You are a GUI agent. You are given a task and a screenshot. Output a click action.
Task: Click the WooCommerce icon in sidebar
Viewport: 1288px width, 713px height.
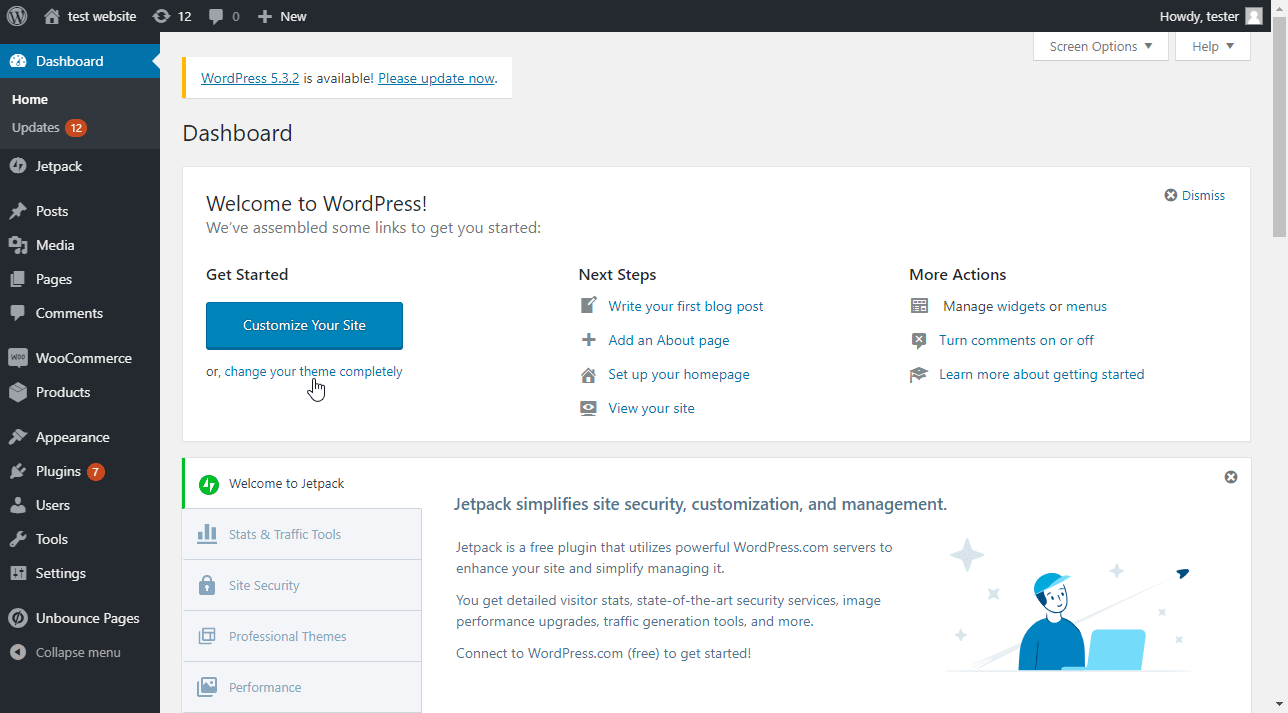click(x=18, y=358)
